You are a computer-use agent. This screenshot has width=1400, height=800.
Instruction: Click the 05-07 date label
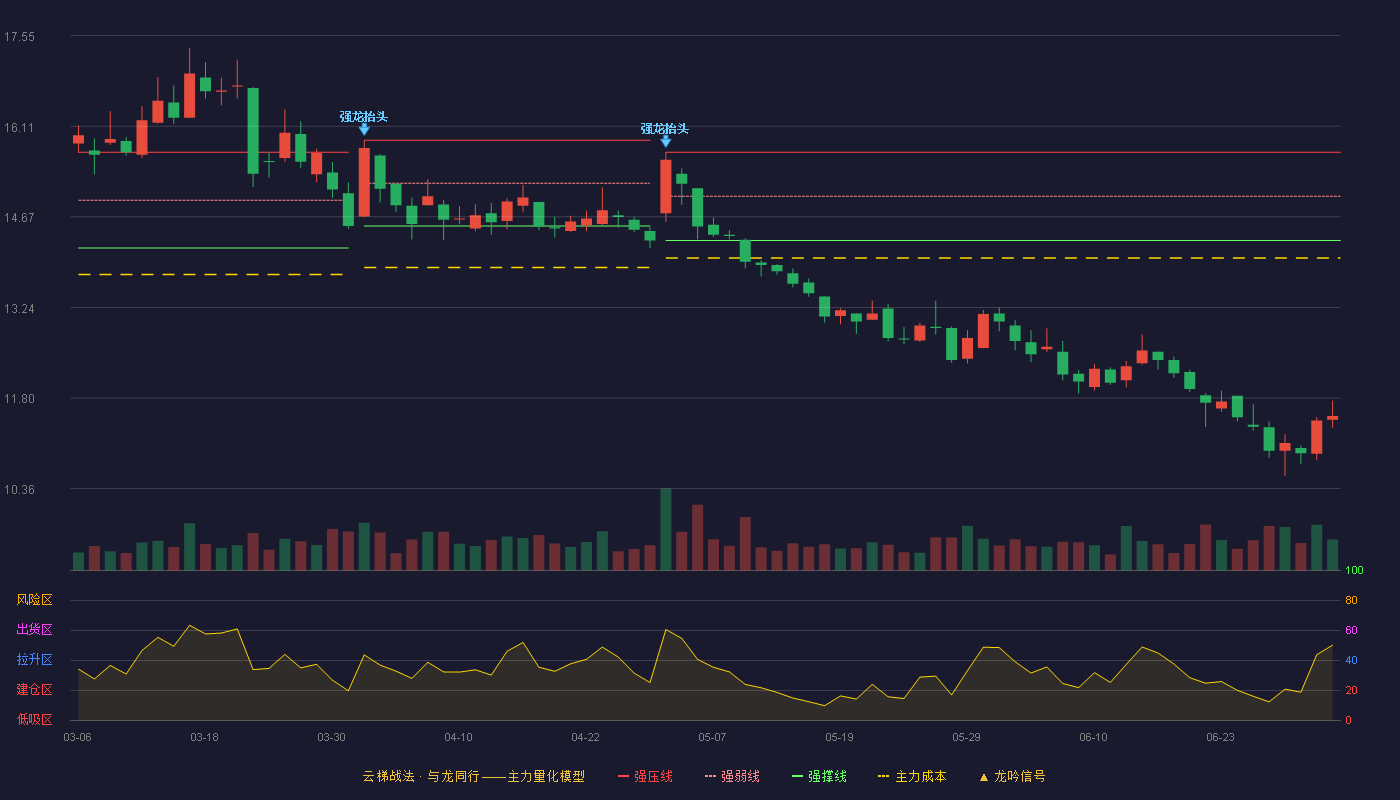click(x=712, y=737)
